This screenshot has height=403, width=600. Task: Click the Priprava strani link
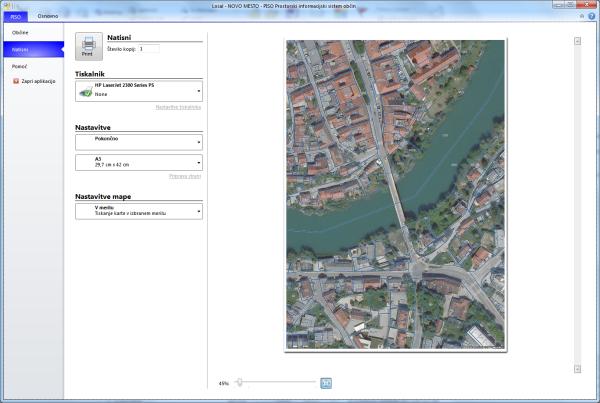[x=185, y=176]
